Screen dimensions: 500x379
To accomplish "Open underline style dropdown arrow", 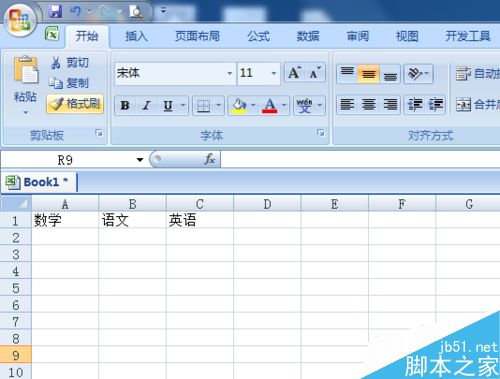I will click(183, 106).
